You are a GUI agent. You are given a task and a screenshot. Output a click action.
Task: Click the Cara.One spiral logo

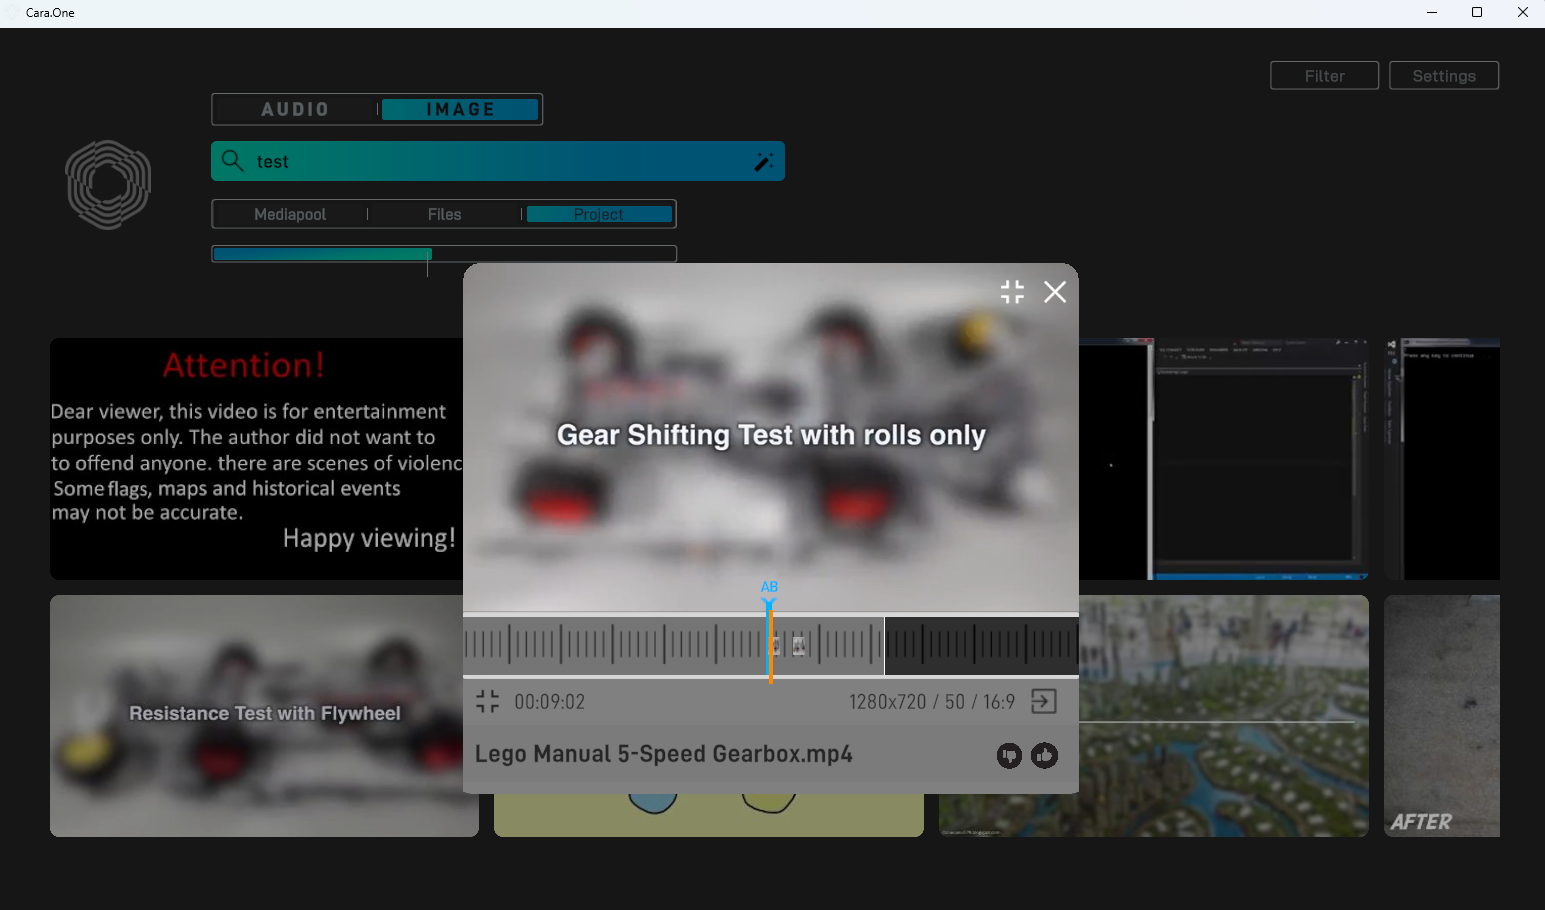coord(108,185)
